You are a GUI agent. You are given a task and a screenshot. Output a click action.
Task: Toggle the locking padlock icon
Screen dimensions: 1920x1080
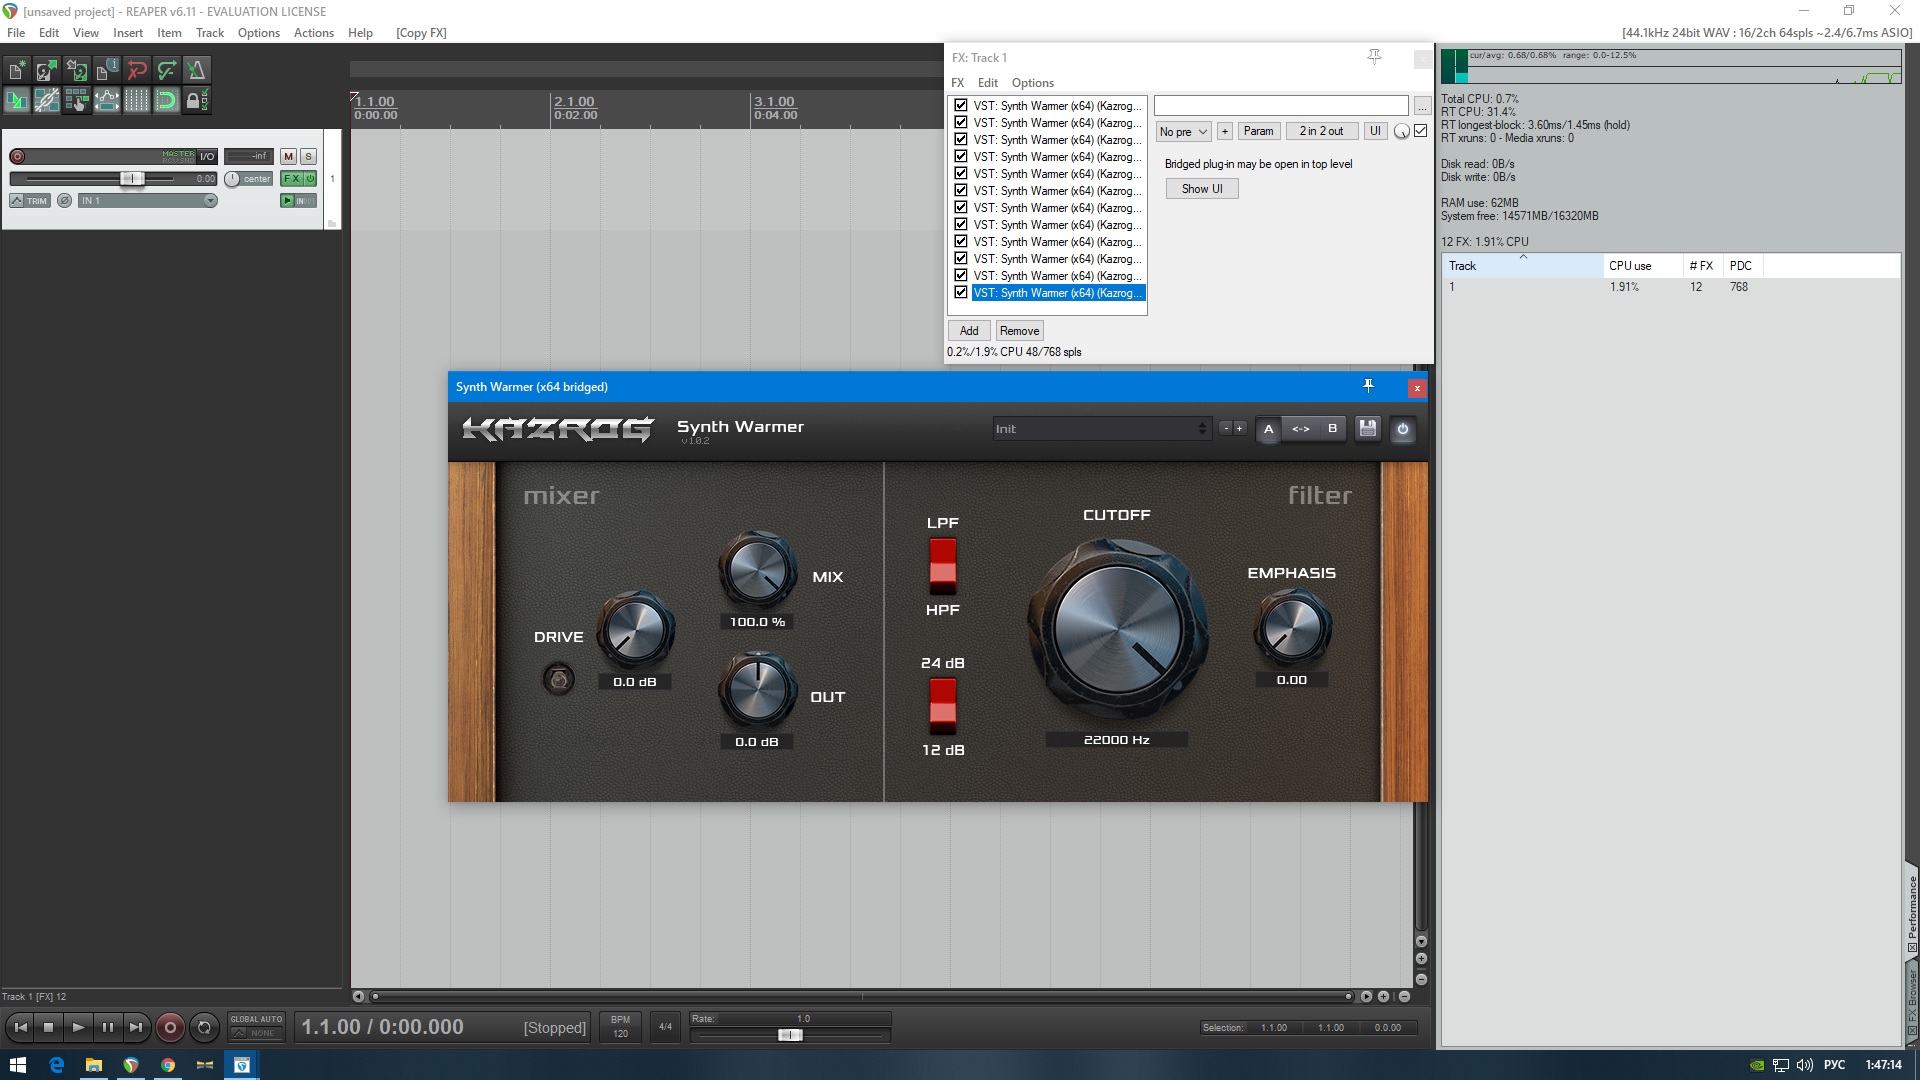(x=195, y=100)
